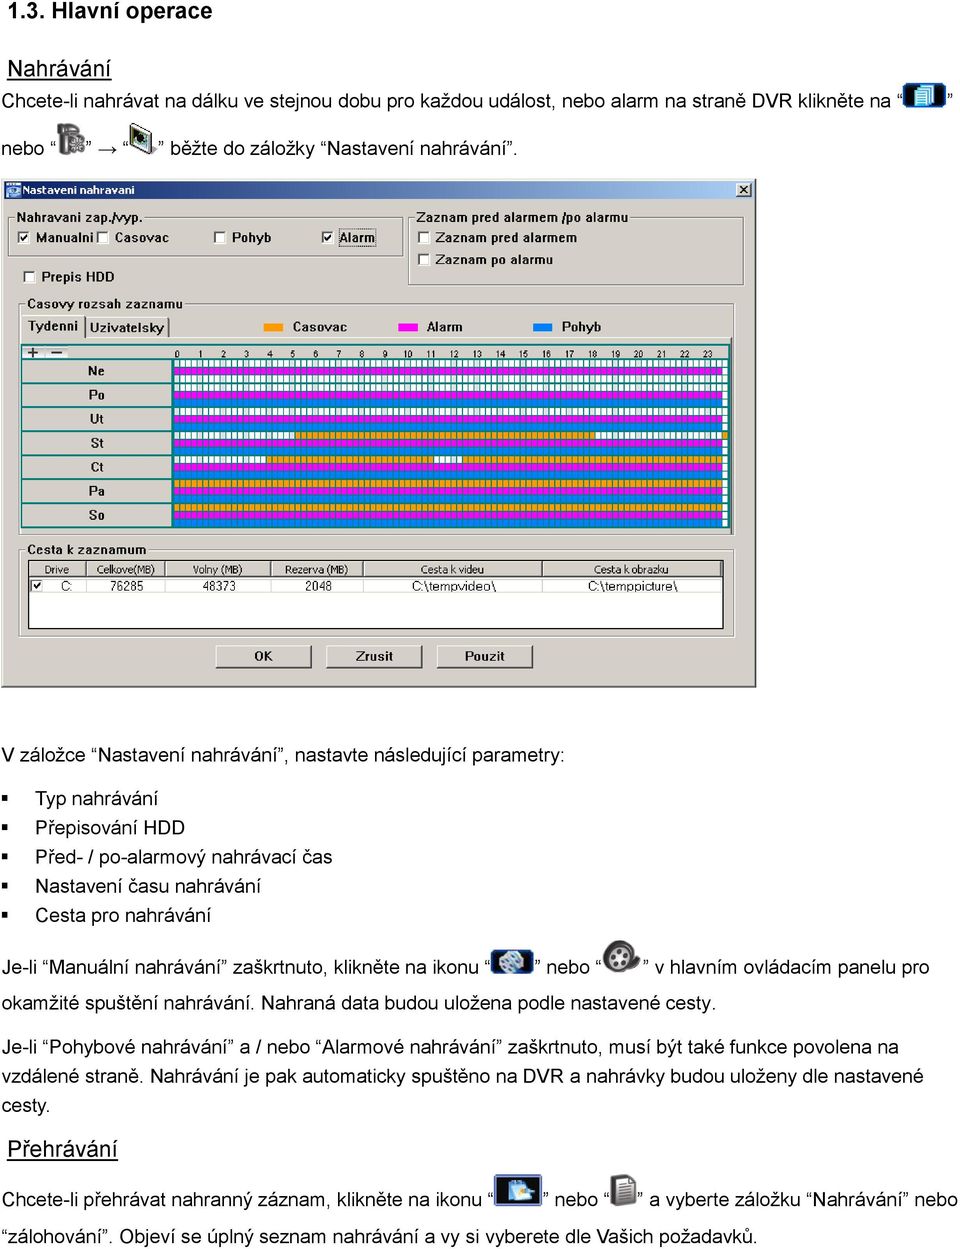This screenshot has height=1249, width=960.
Task: Click the recording setup icon after the arrow
Action: click(x=141, y=139)
